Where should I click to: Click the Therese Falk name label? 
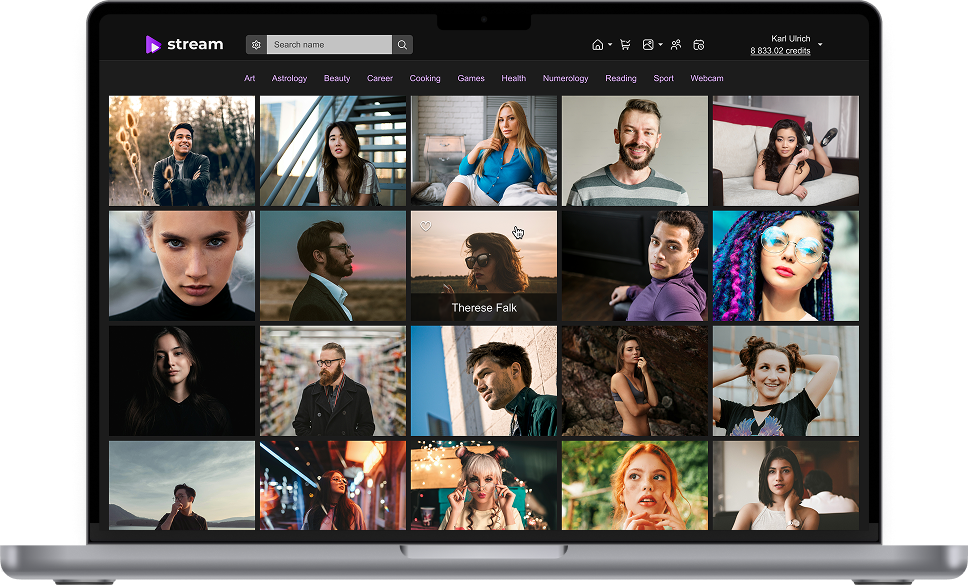tap(484, 308)
